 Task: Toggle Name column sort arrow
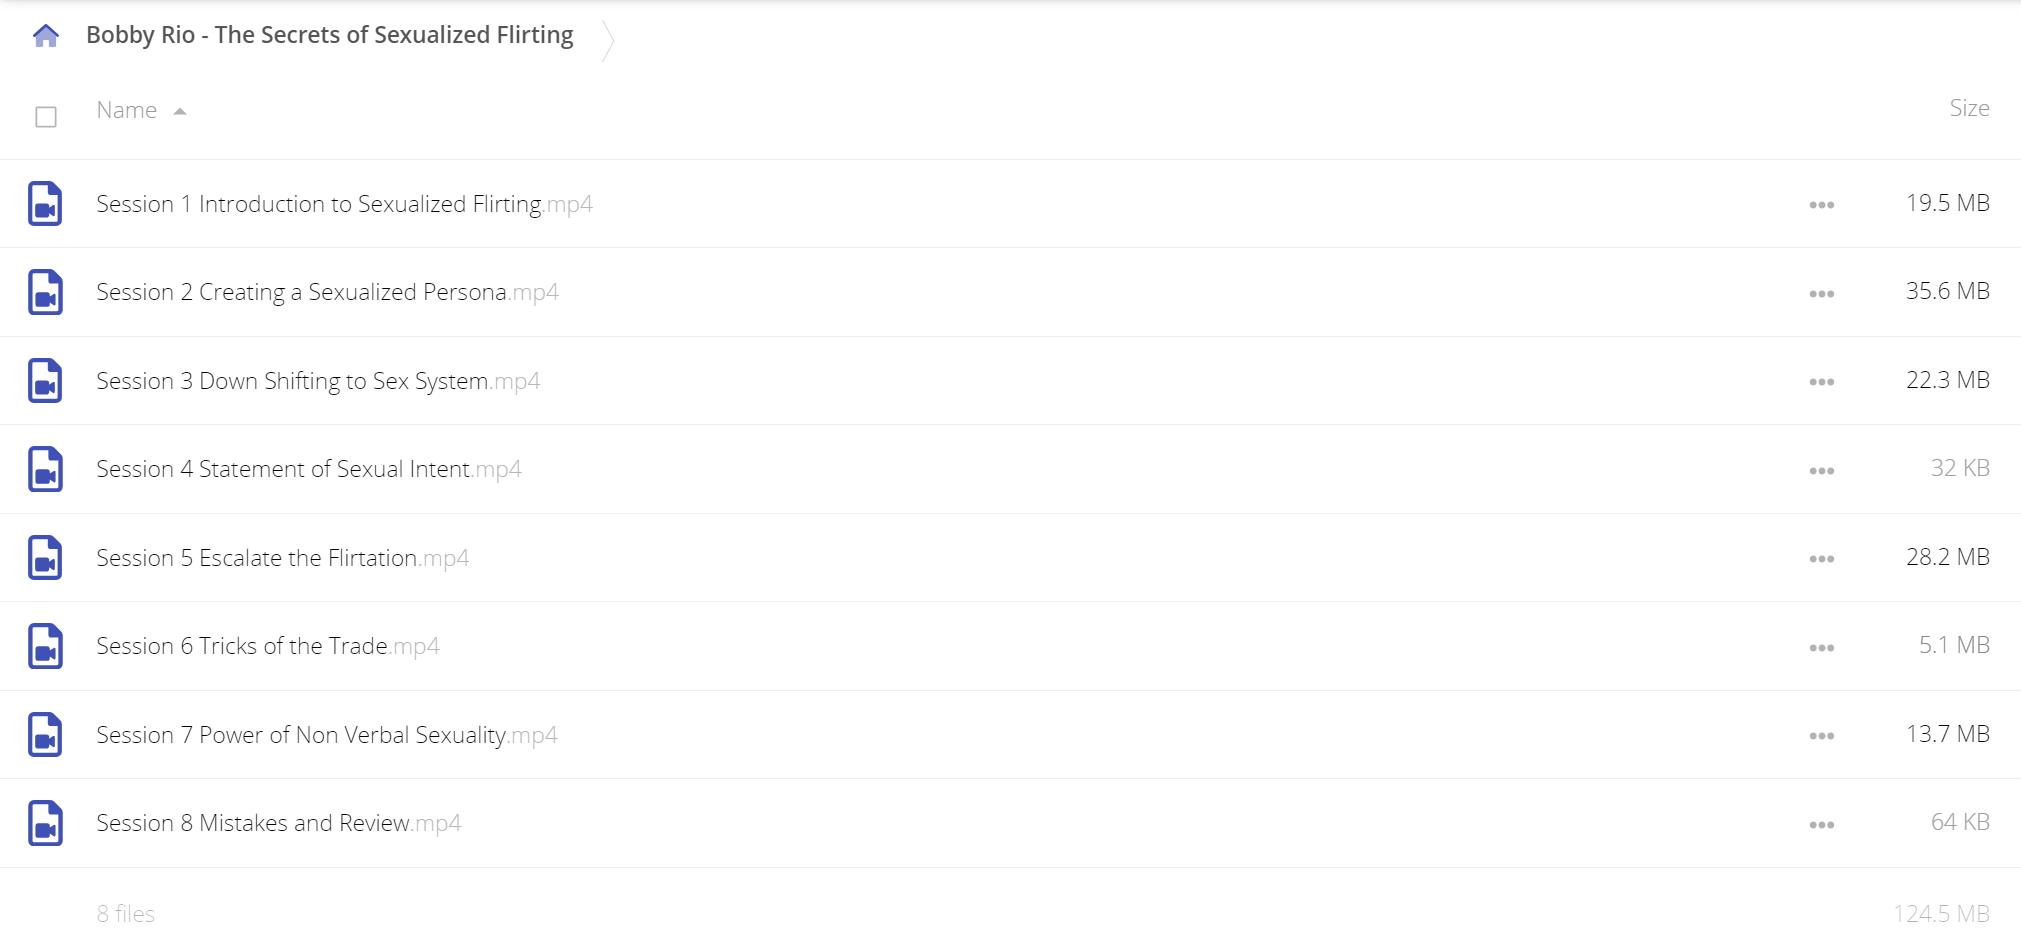tap(180, 111)
